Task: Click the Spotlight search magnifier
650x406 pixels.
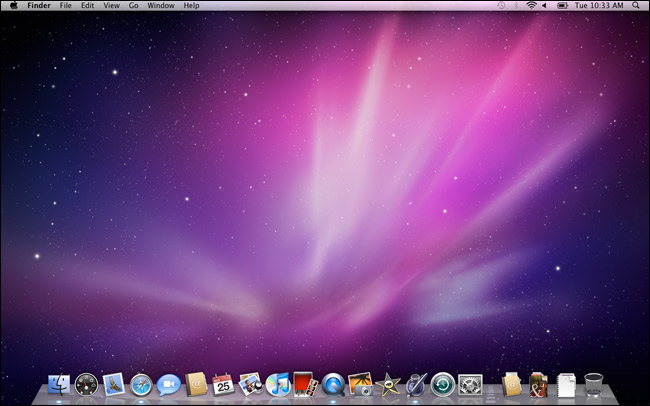Action: pyautogui.click(x=636, y=6)
